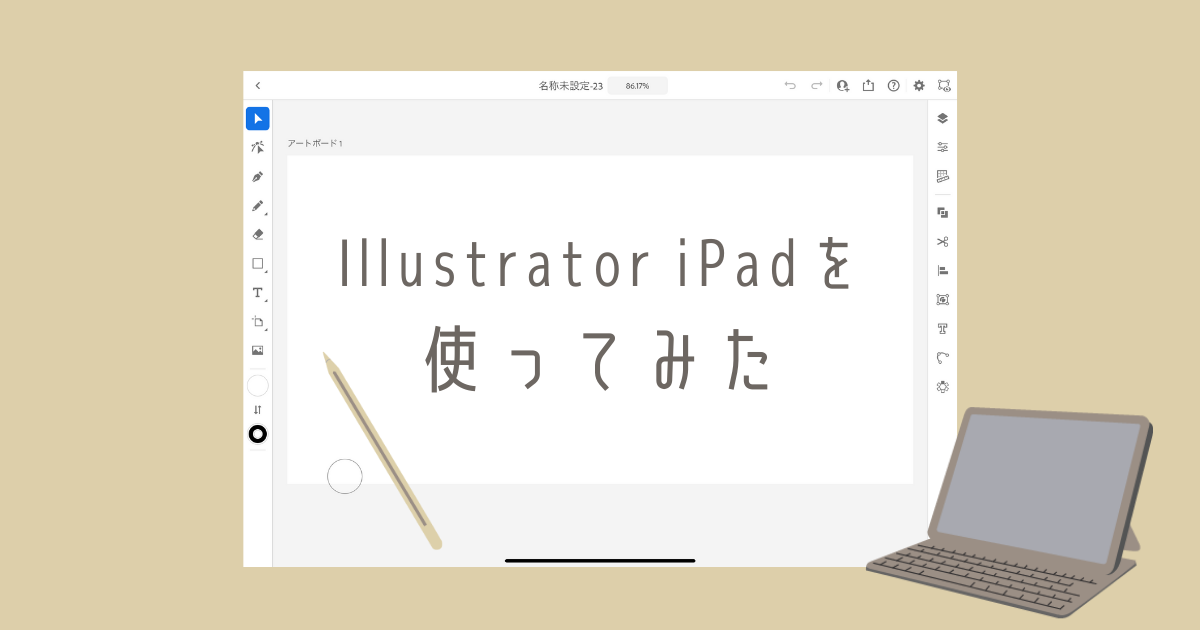Open the Layers panel
The image size is (1200, 630).
point(942,118)
